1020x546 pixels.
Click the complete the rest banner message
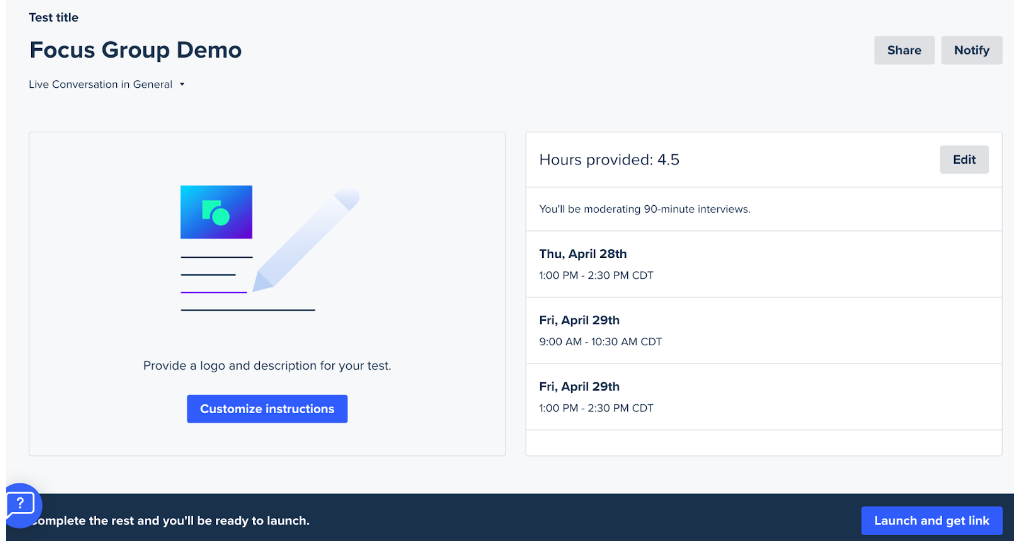click(x=170, y=521)
